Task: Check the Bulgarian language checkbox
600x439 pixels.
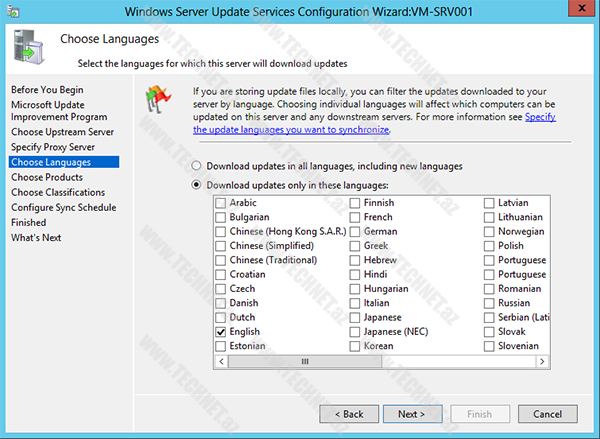Action: [220, 217]
